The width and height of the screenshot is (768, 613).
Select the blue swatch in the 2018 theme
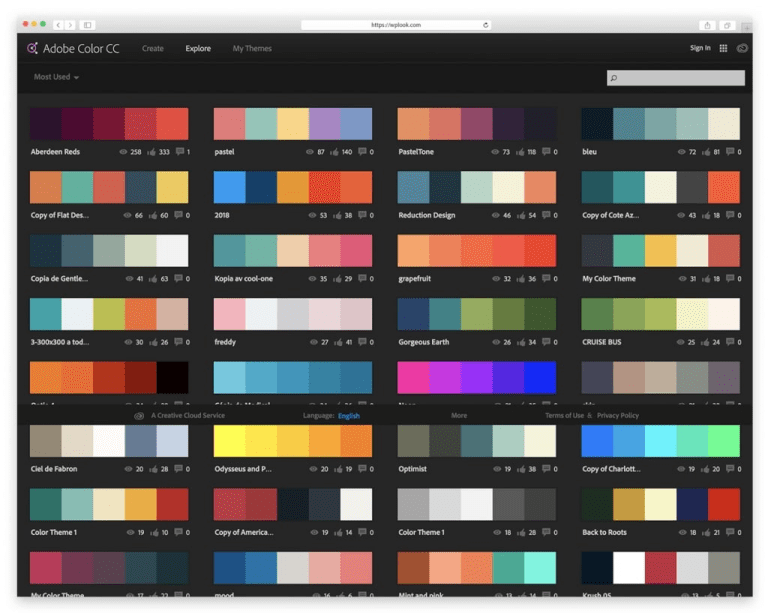coord(229,187)
